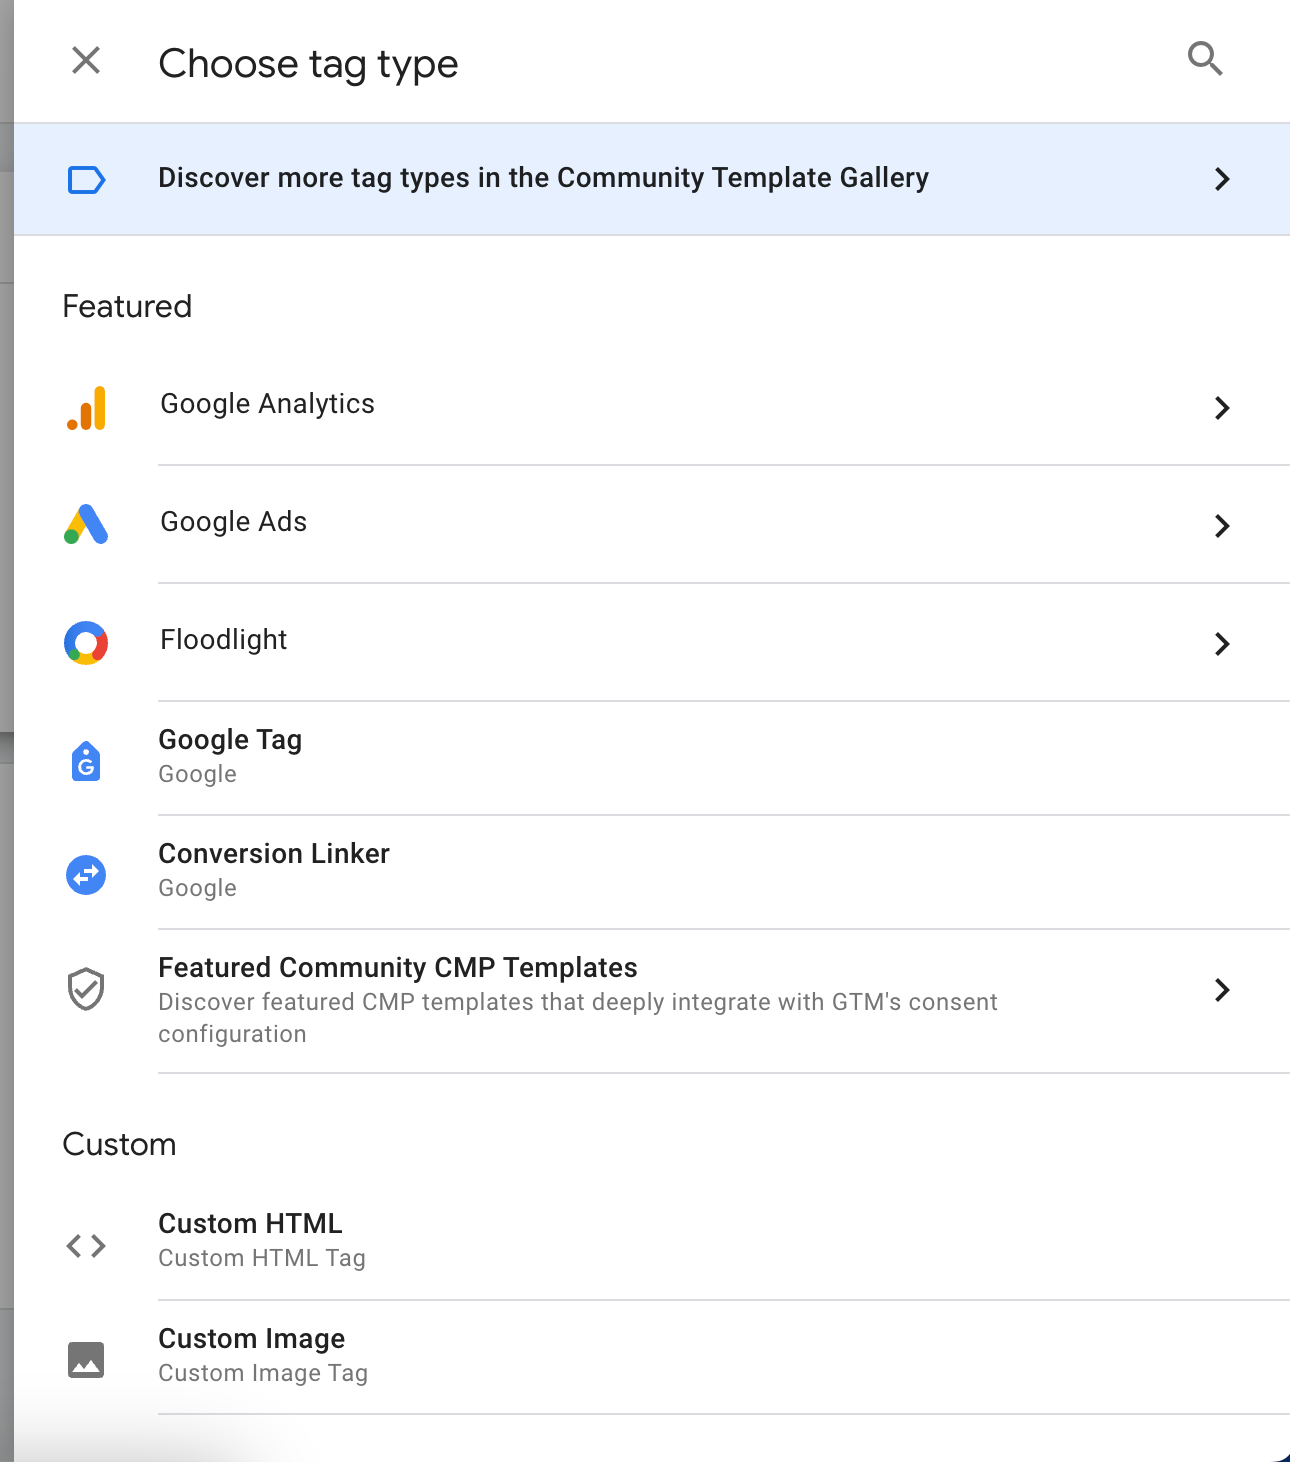Click the search magnifier icon
The height and width of the screenshot is (1462, 1290).
(x=1205, y=59)
